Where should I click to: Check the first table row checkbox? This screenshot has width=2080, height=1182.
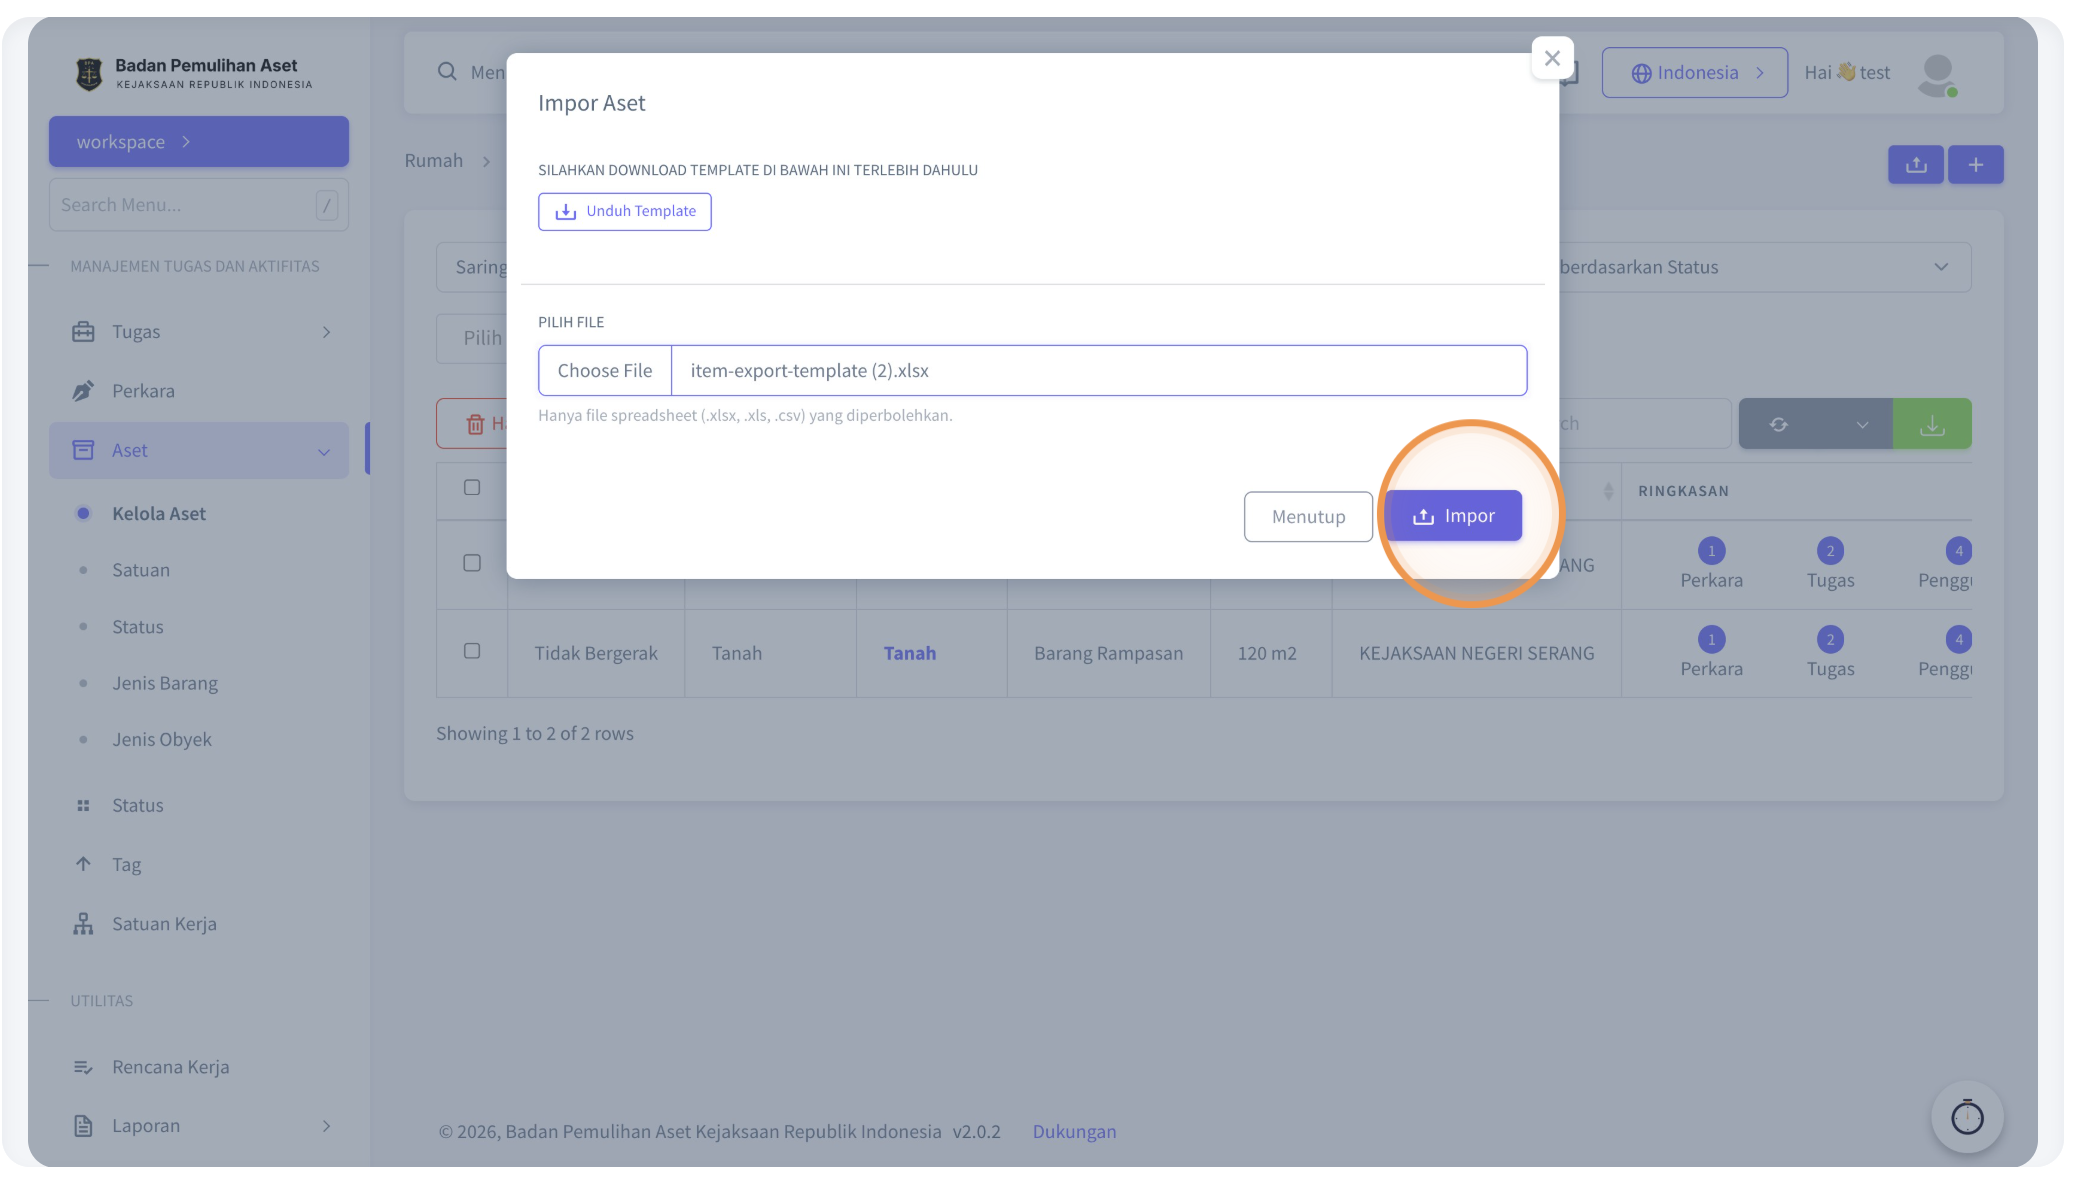click(472, 563)
